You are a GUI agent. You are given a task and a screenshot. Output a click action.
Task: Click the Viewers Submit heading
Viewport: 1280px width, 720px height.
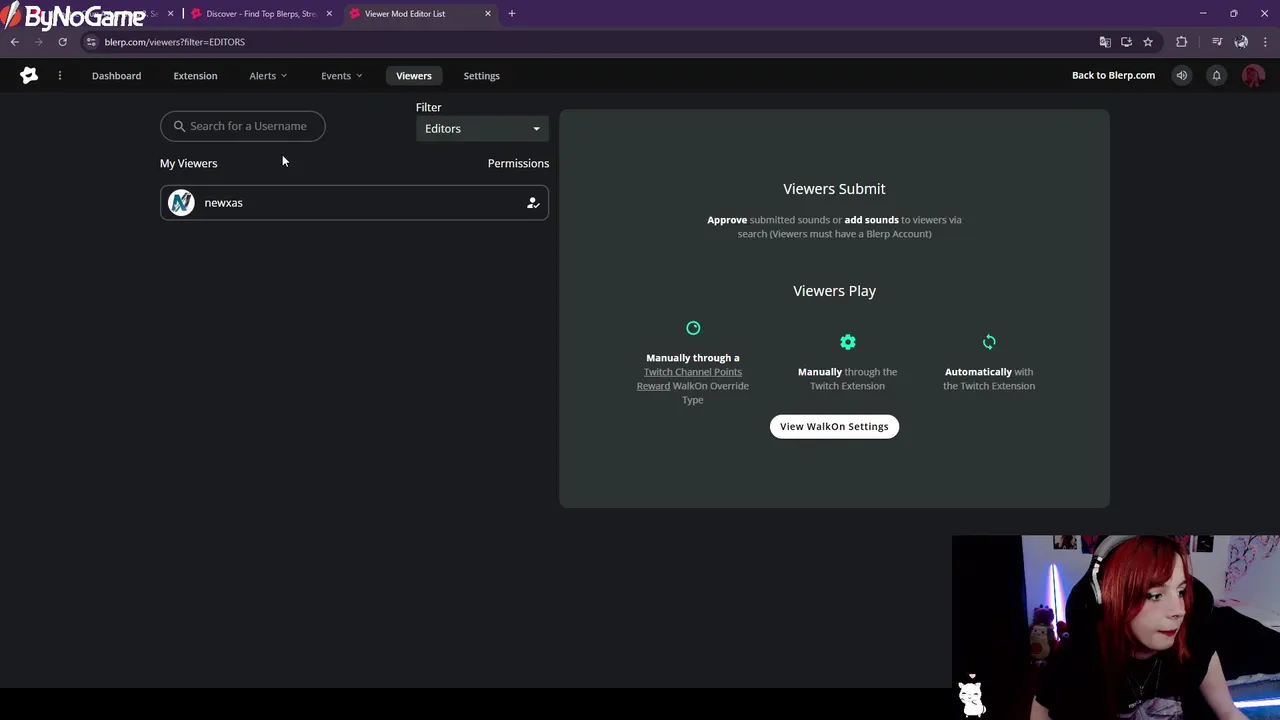tap(834, 189)
